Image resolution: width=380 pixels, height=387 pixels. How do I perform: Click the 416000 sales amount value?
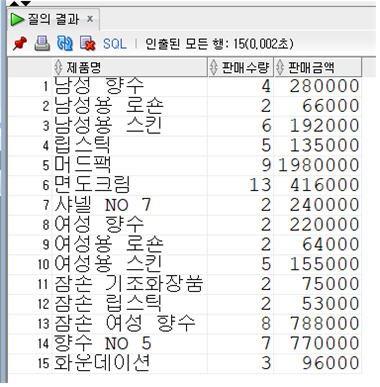click(324, 185)
